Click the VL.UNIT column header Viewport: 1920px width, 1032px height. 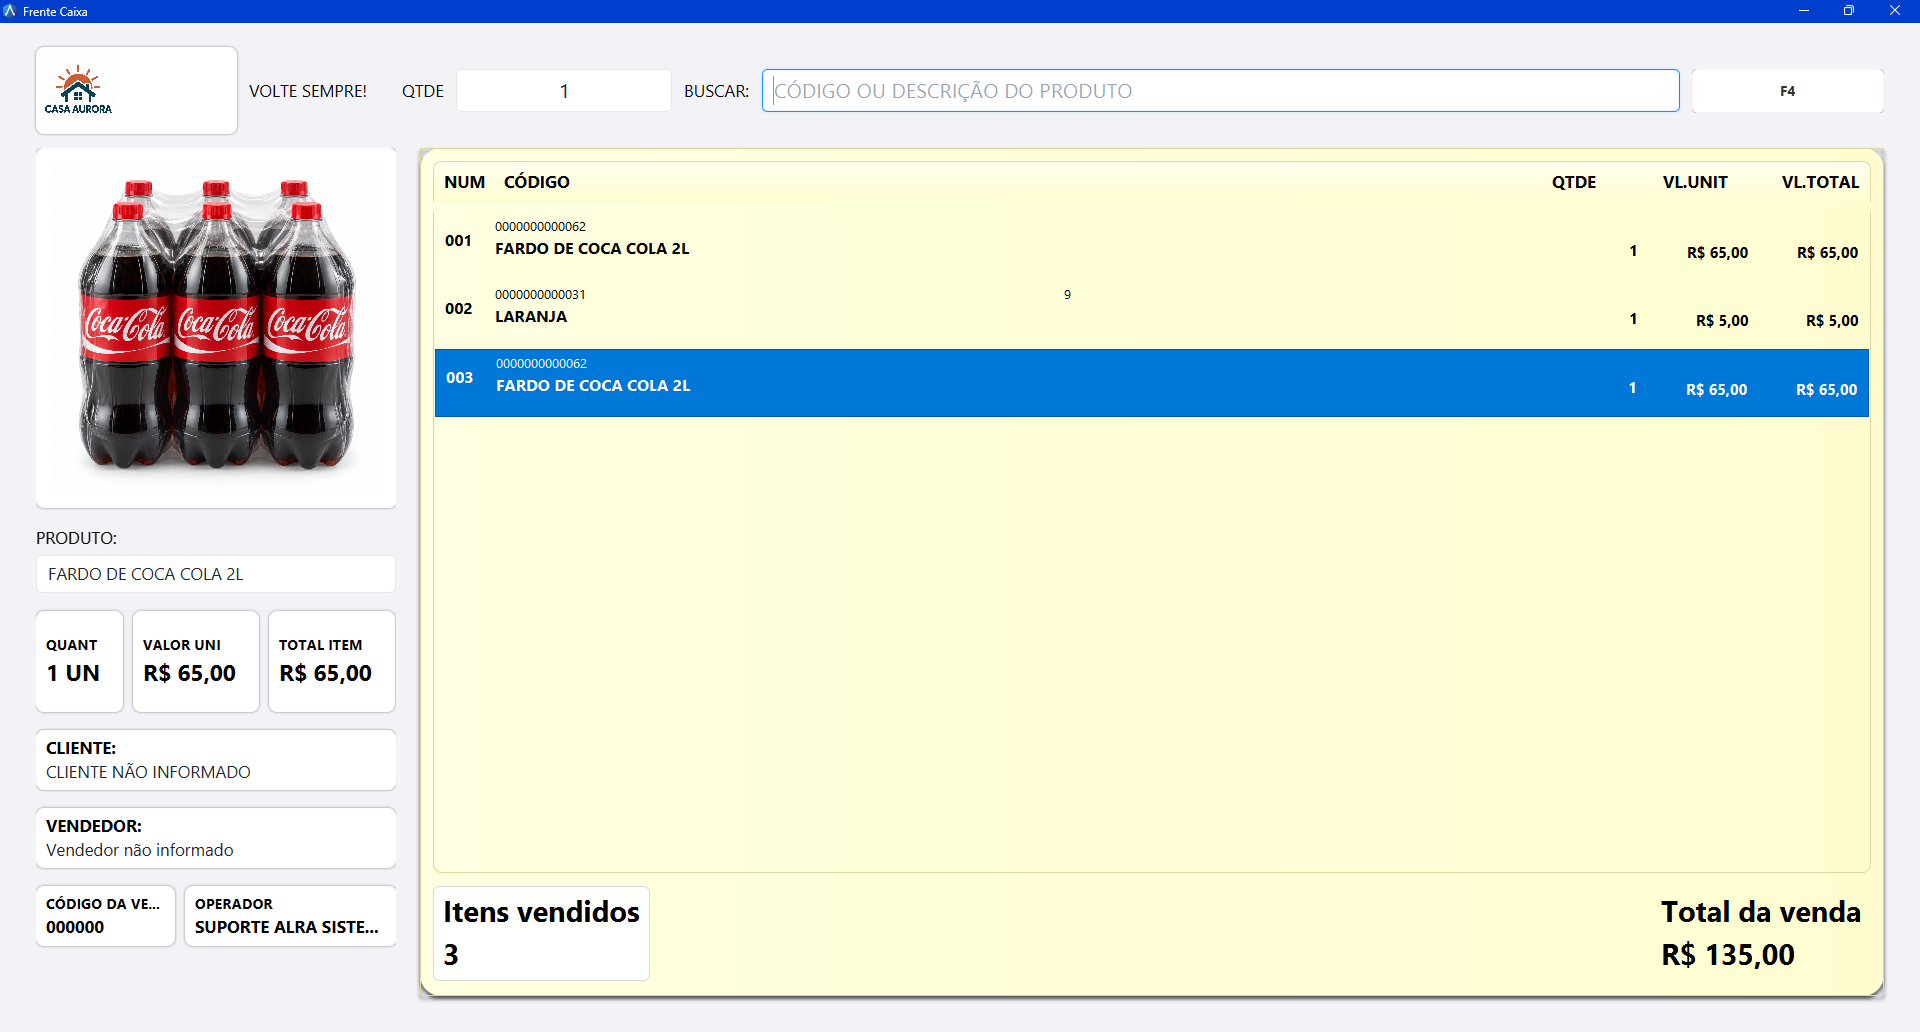click(x=1695, y=182)
